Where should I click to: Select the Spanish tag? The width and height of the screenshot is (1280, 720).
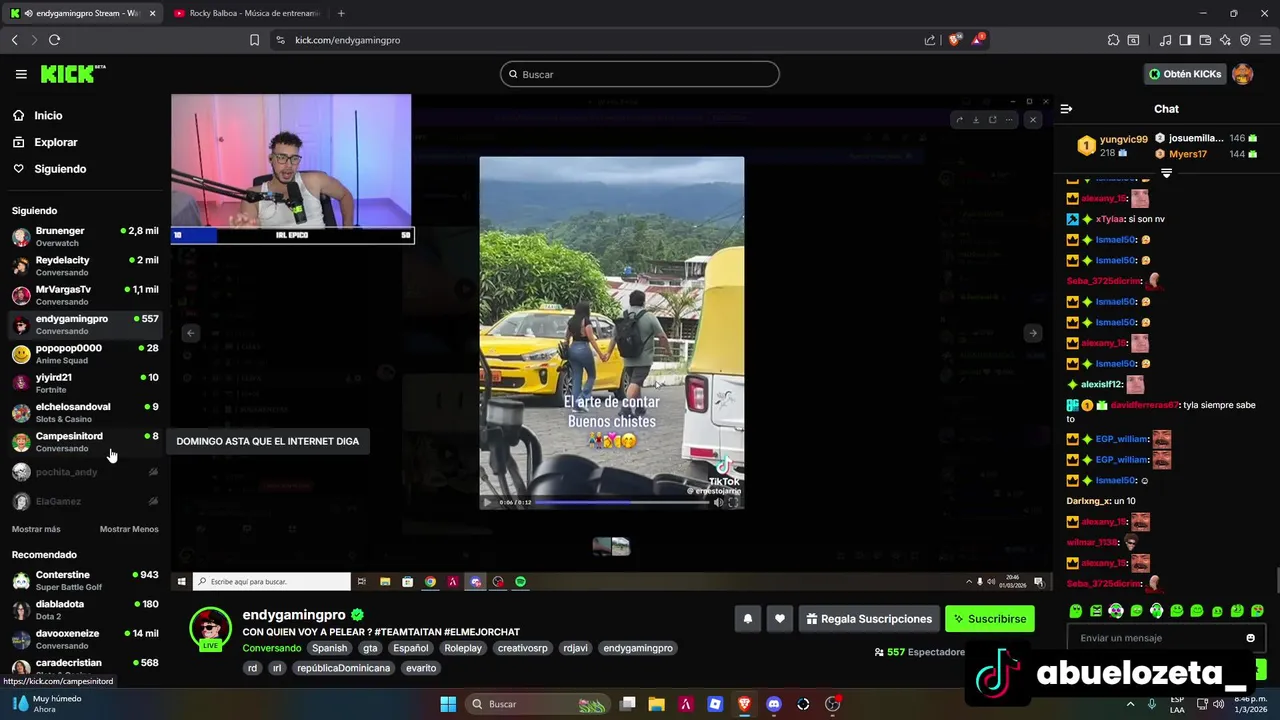click(329, 648)
